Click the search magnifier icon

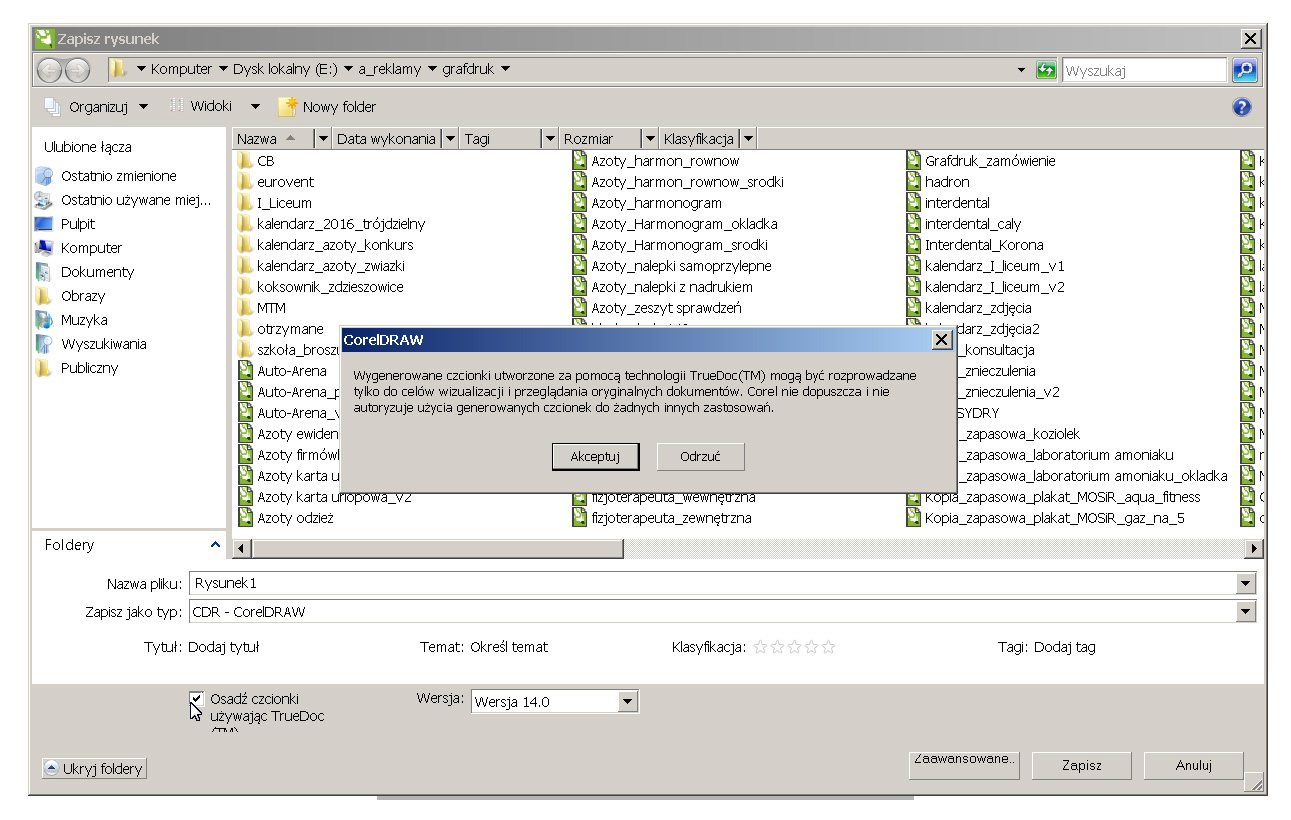[1244, 70]
